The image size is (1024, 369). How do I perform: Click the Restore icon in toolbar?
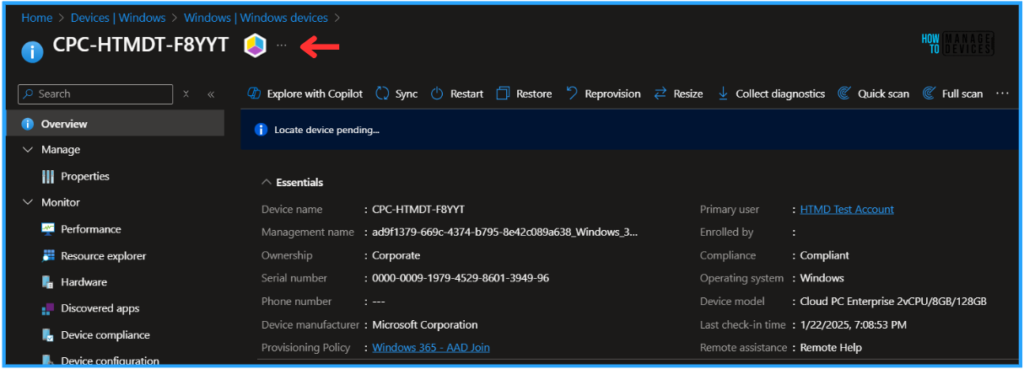click(x=503, y=94)
